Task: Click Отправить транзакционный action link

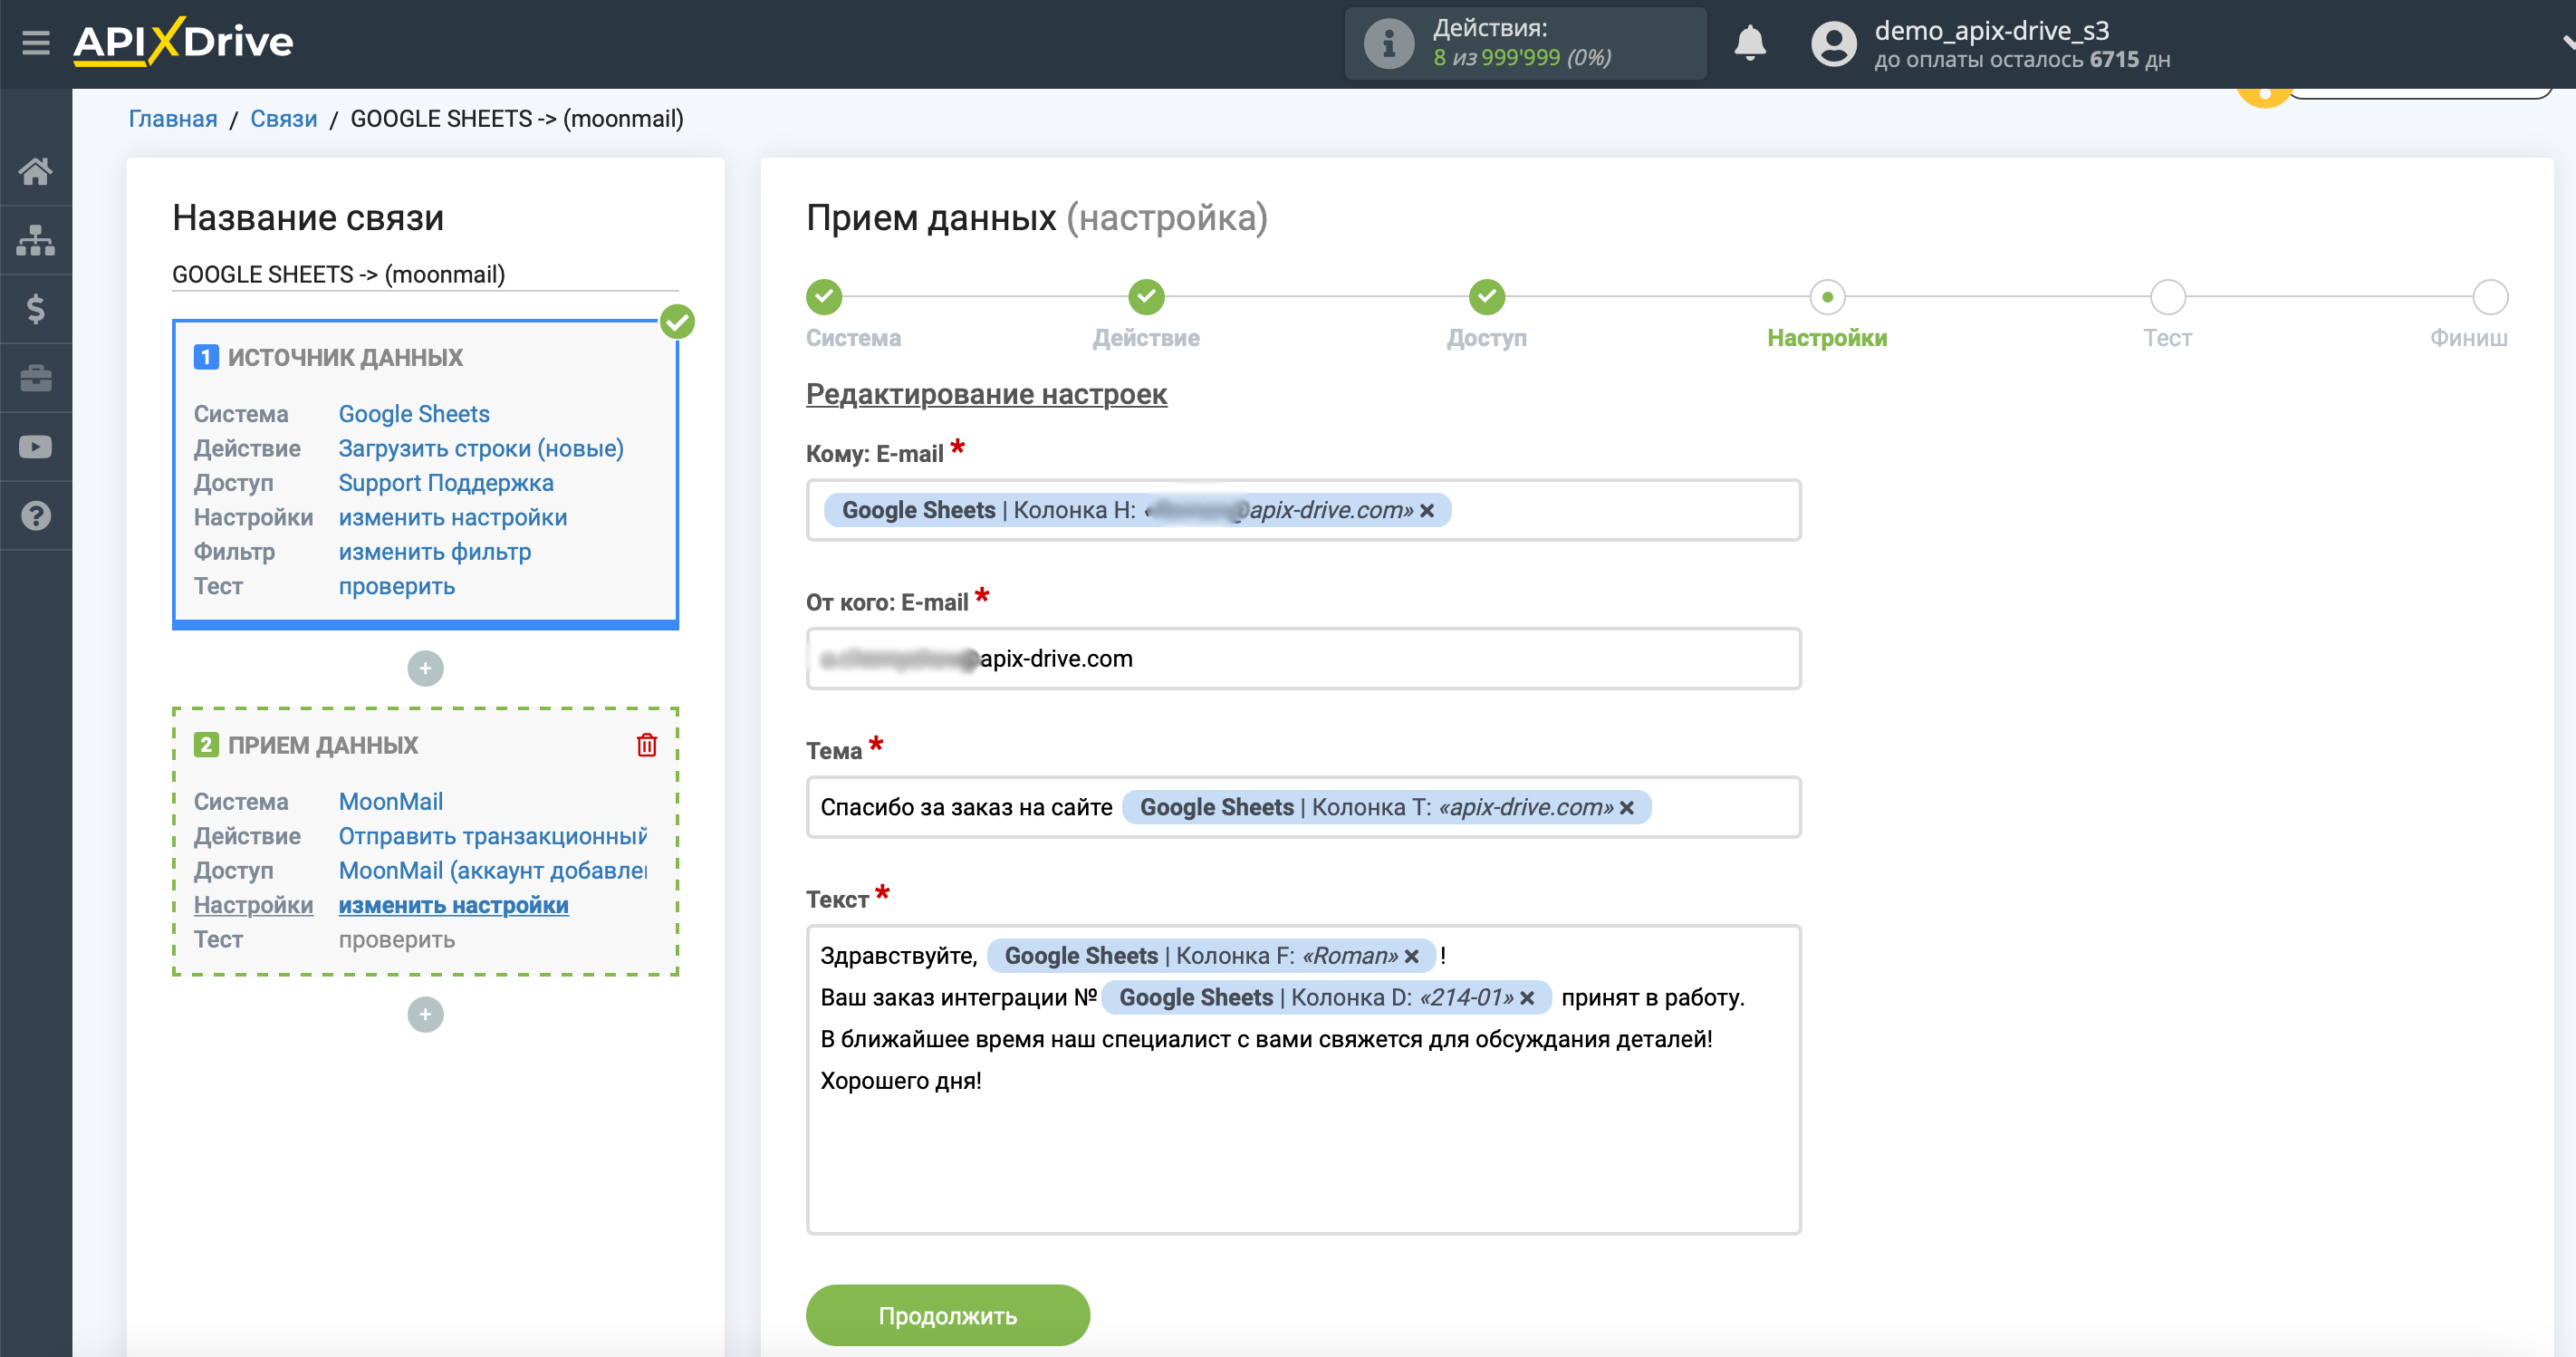Action: tap(493, 836)
